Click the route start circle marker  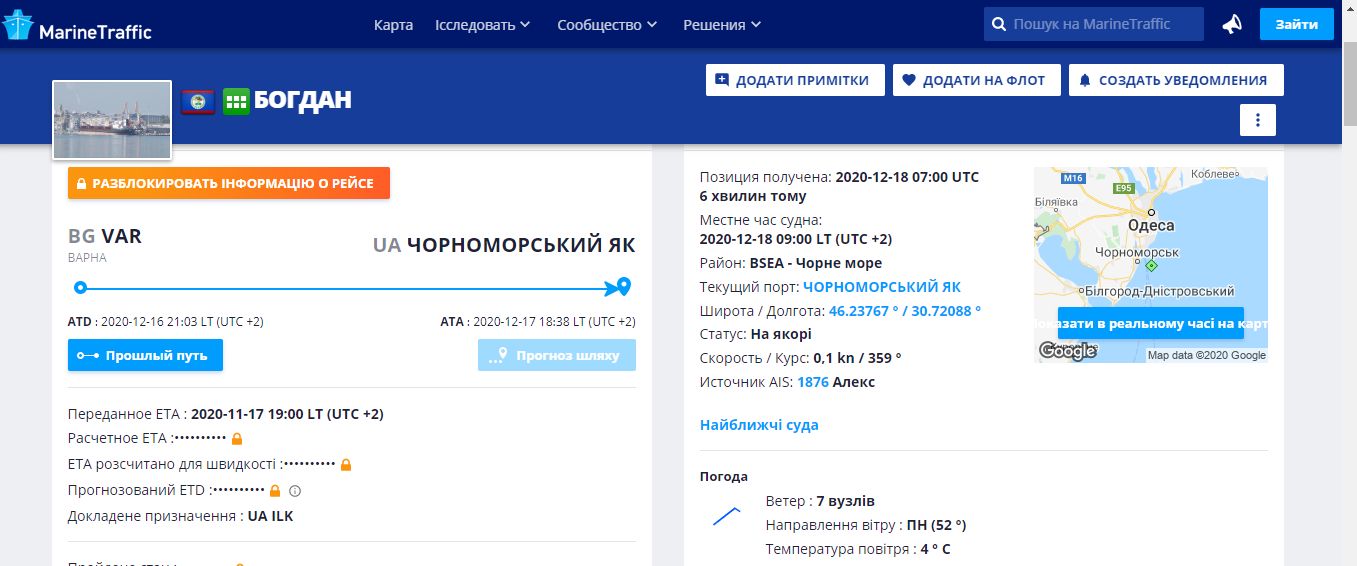(80, 288)
